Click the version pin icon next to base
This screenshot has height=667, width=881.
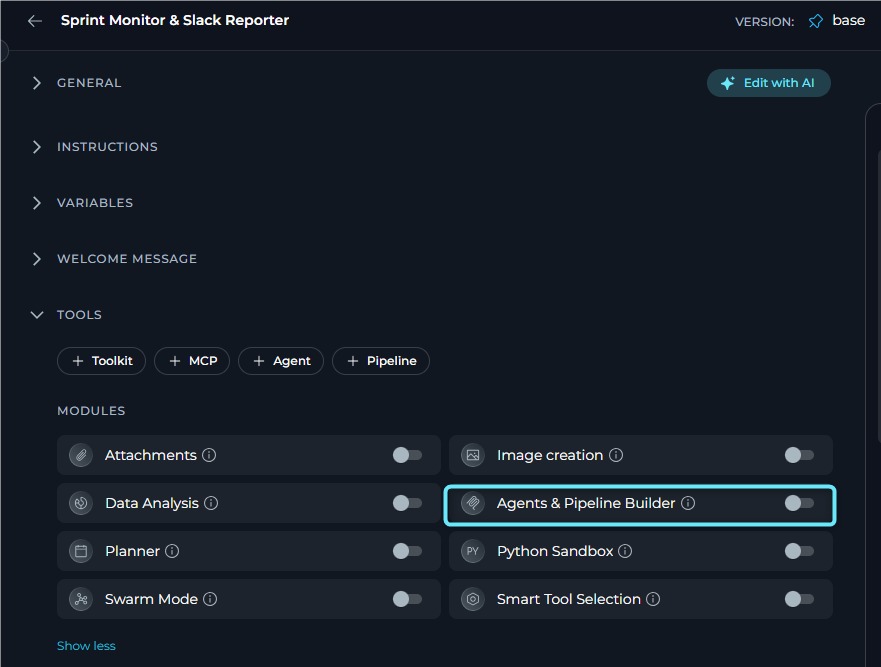coord(815,21)
